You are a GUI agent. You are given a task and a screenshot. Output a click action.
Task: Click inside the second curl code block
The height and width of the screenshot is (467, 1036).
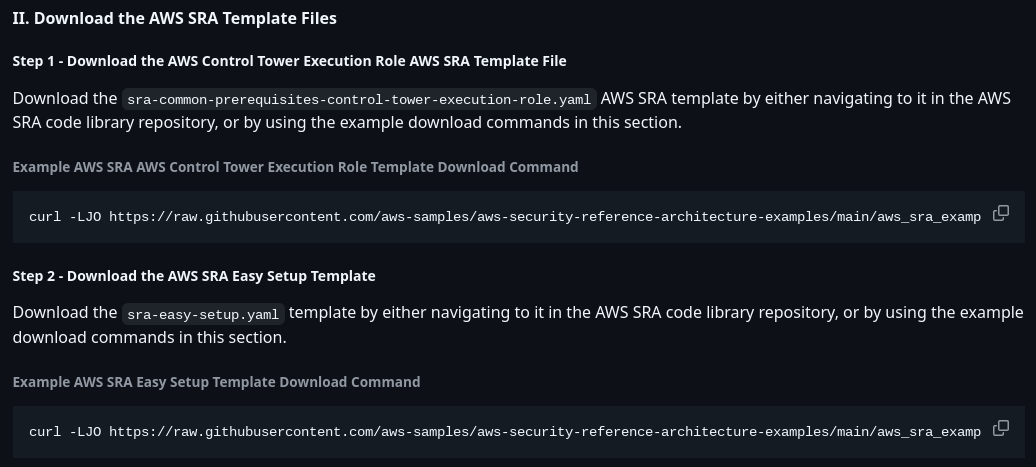(519, 432)
